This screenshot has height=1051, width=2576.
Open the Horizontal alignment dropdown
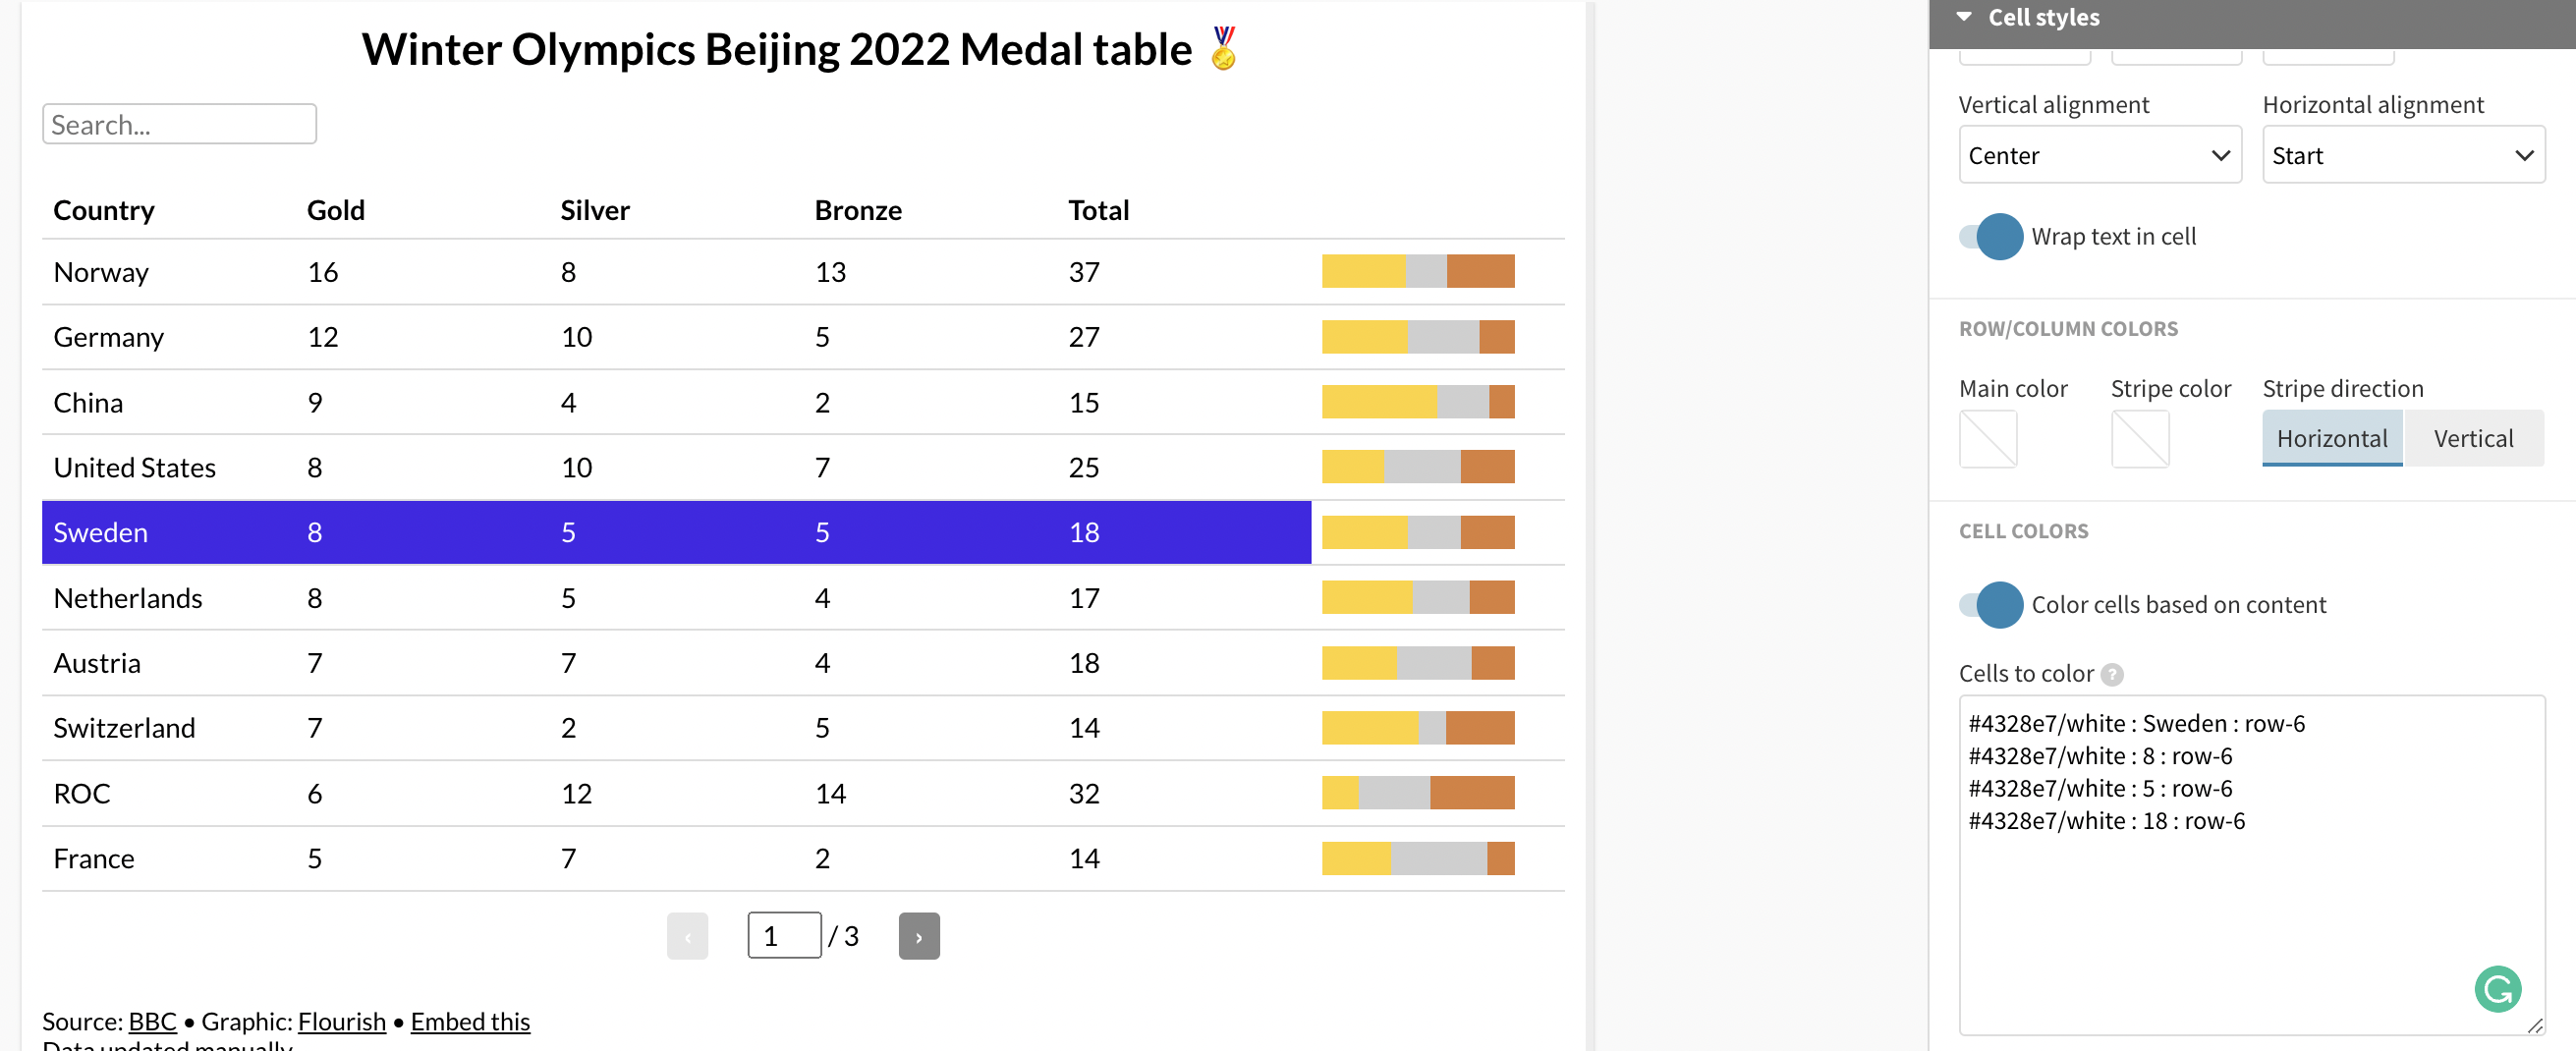(x=2402, y=155)
